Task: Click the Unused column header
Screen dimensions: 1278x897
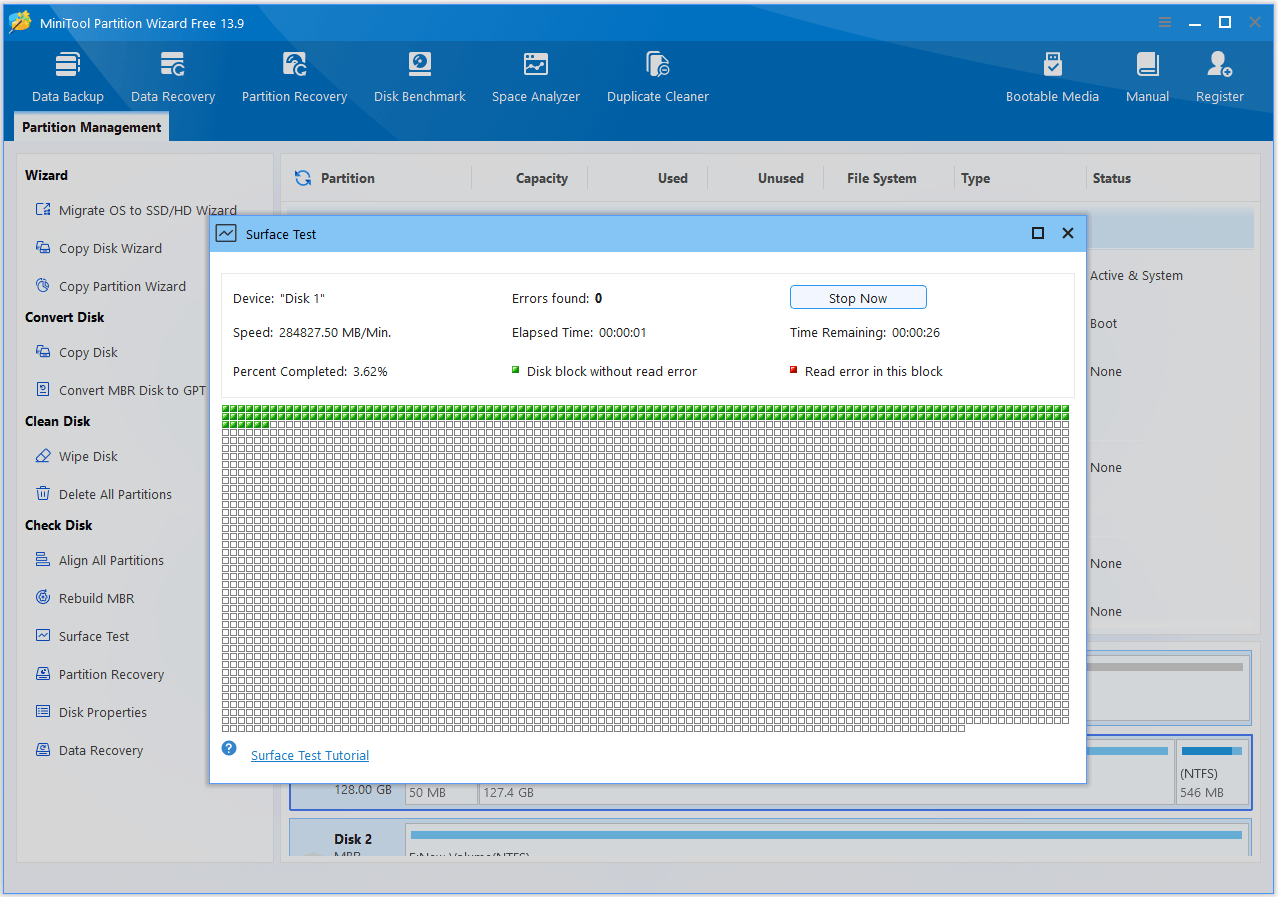Action: 781,178
